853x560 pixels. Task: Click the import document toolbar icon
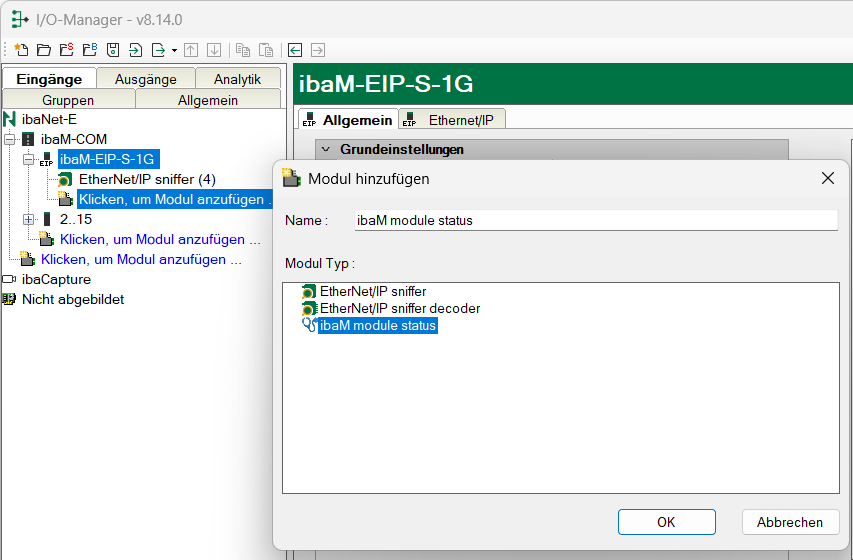point(135,50)
